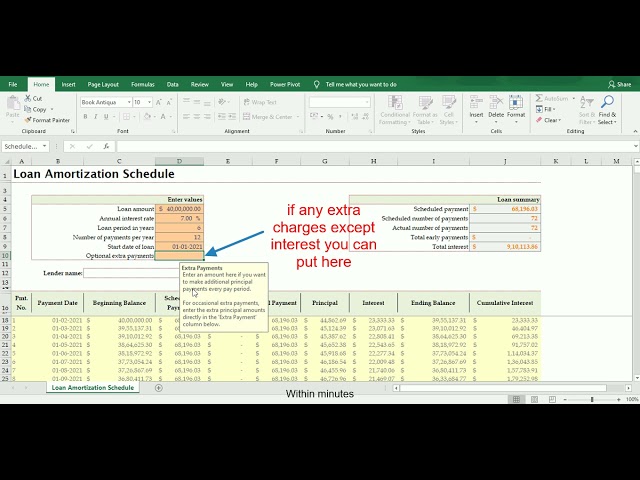Select the Start date cell 01-01-2021
Viewport: 640px width, 480px height.
[180, 247]
